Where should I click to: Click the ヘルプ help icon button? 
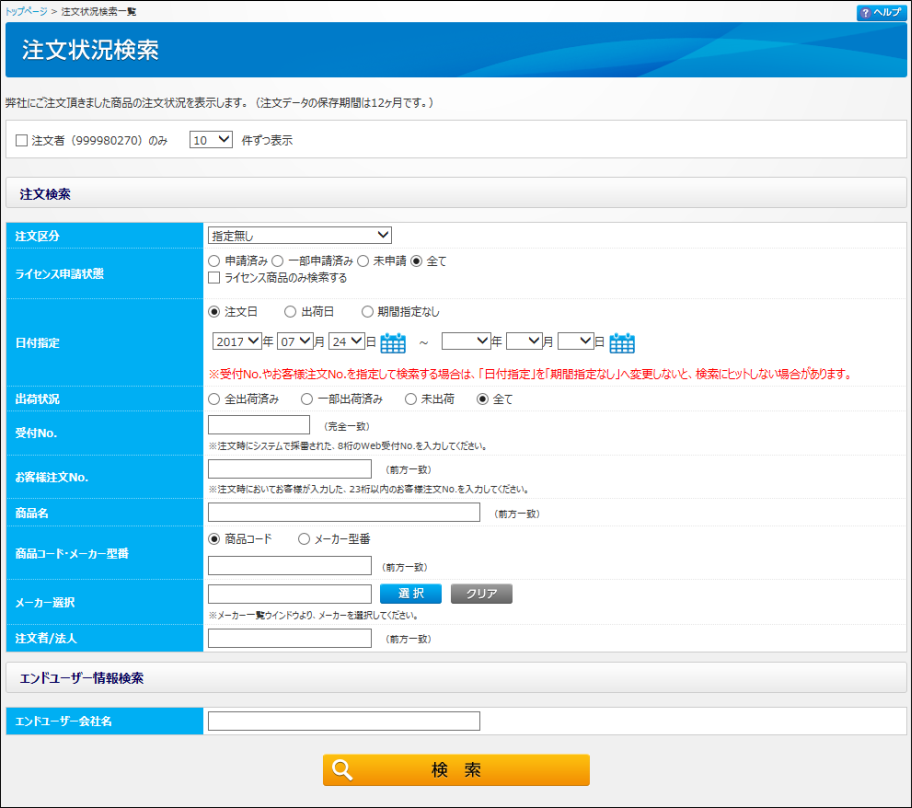pos(880,12)
